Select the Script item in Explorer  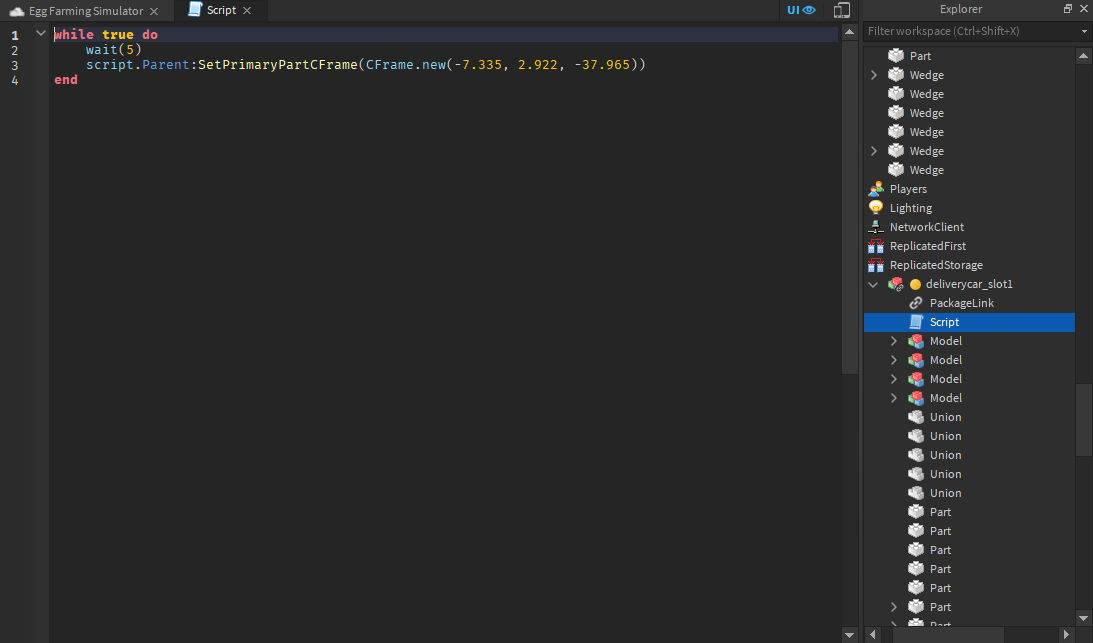click(944, 322)
